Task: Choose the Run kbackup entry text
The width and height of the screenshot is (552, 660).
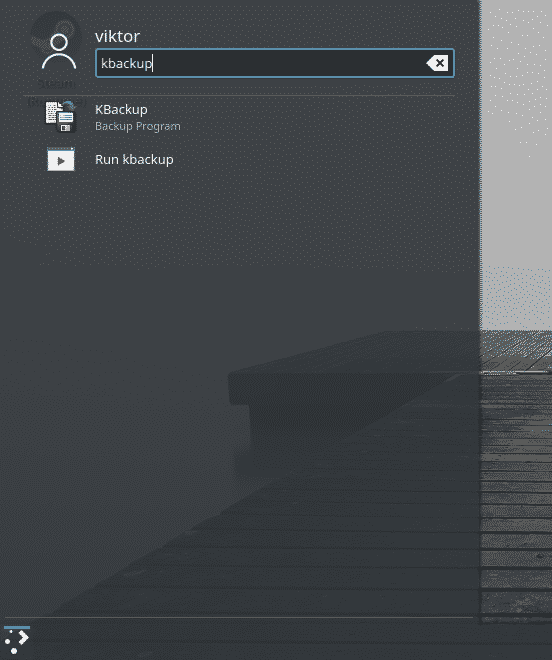Action: tap(134, 160)
